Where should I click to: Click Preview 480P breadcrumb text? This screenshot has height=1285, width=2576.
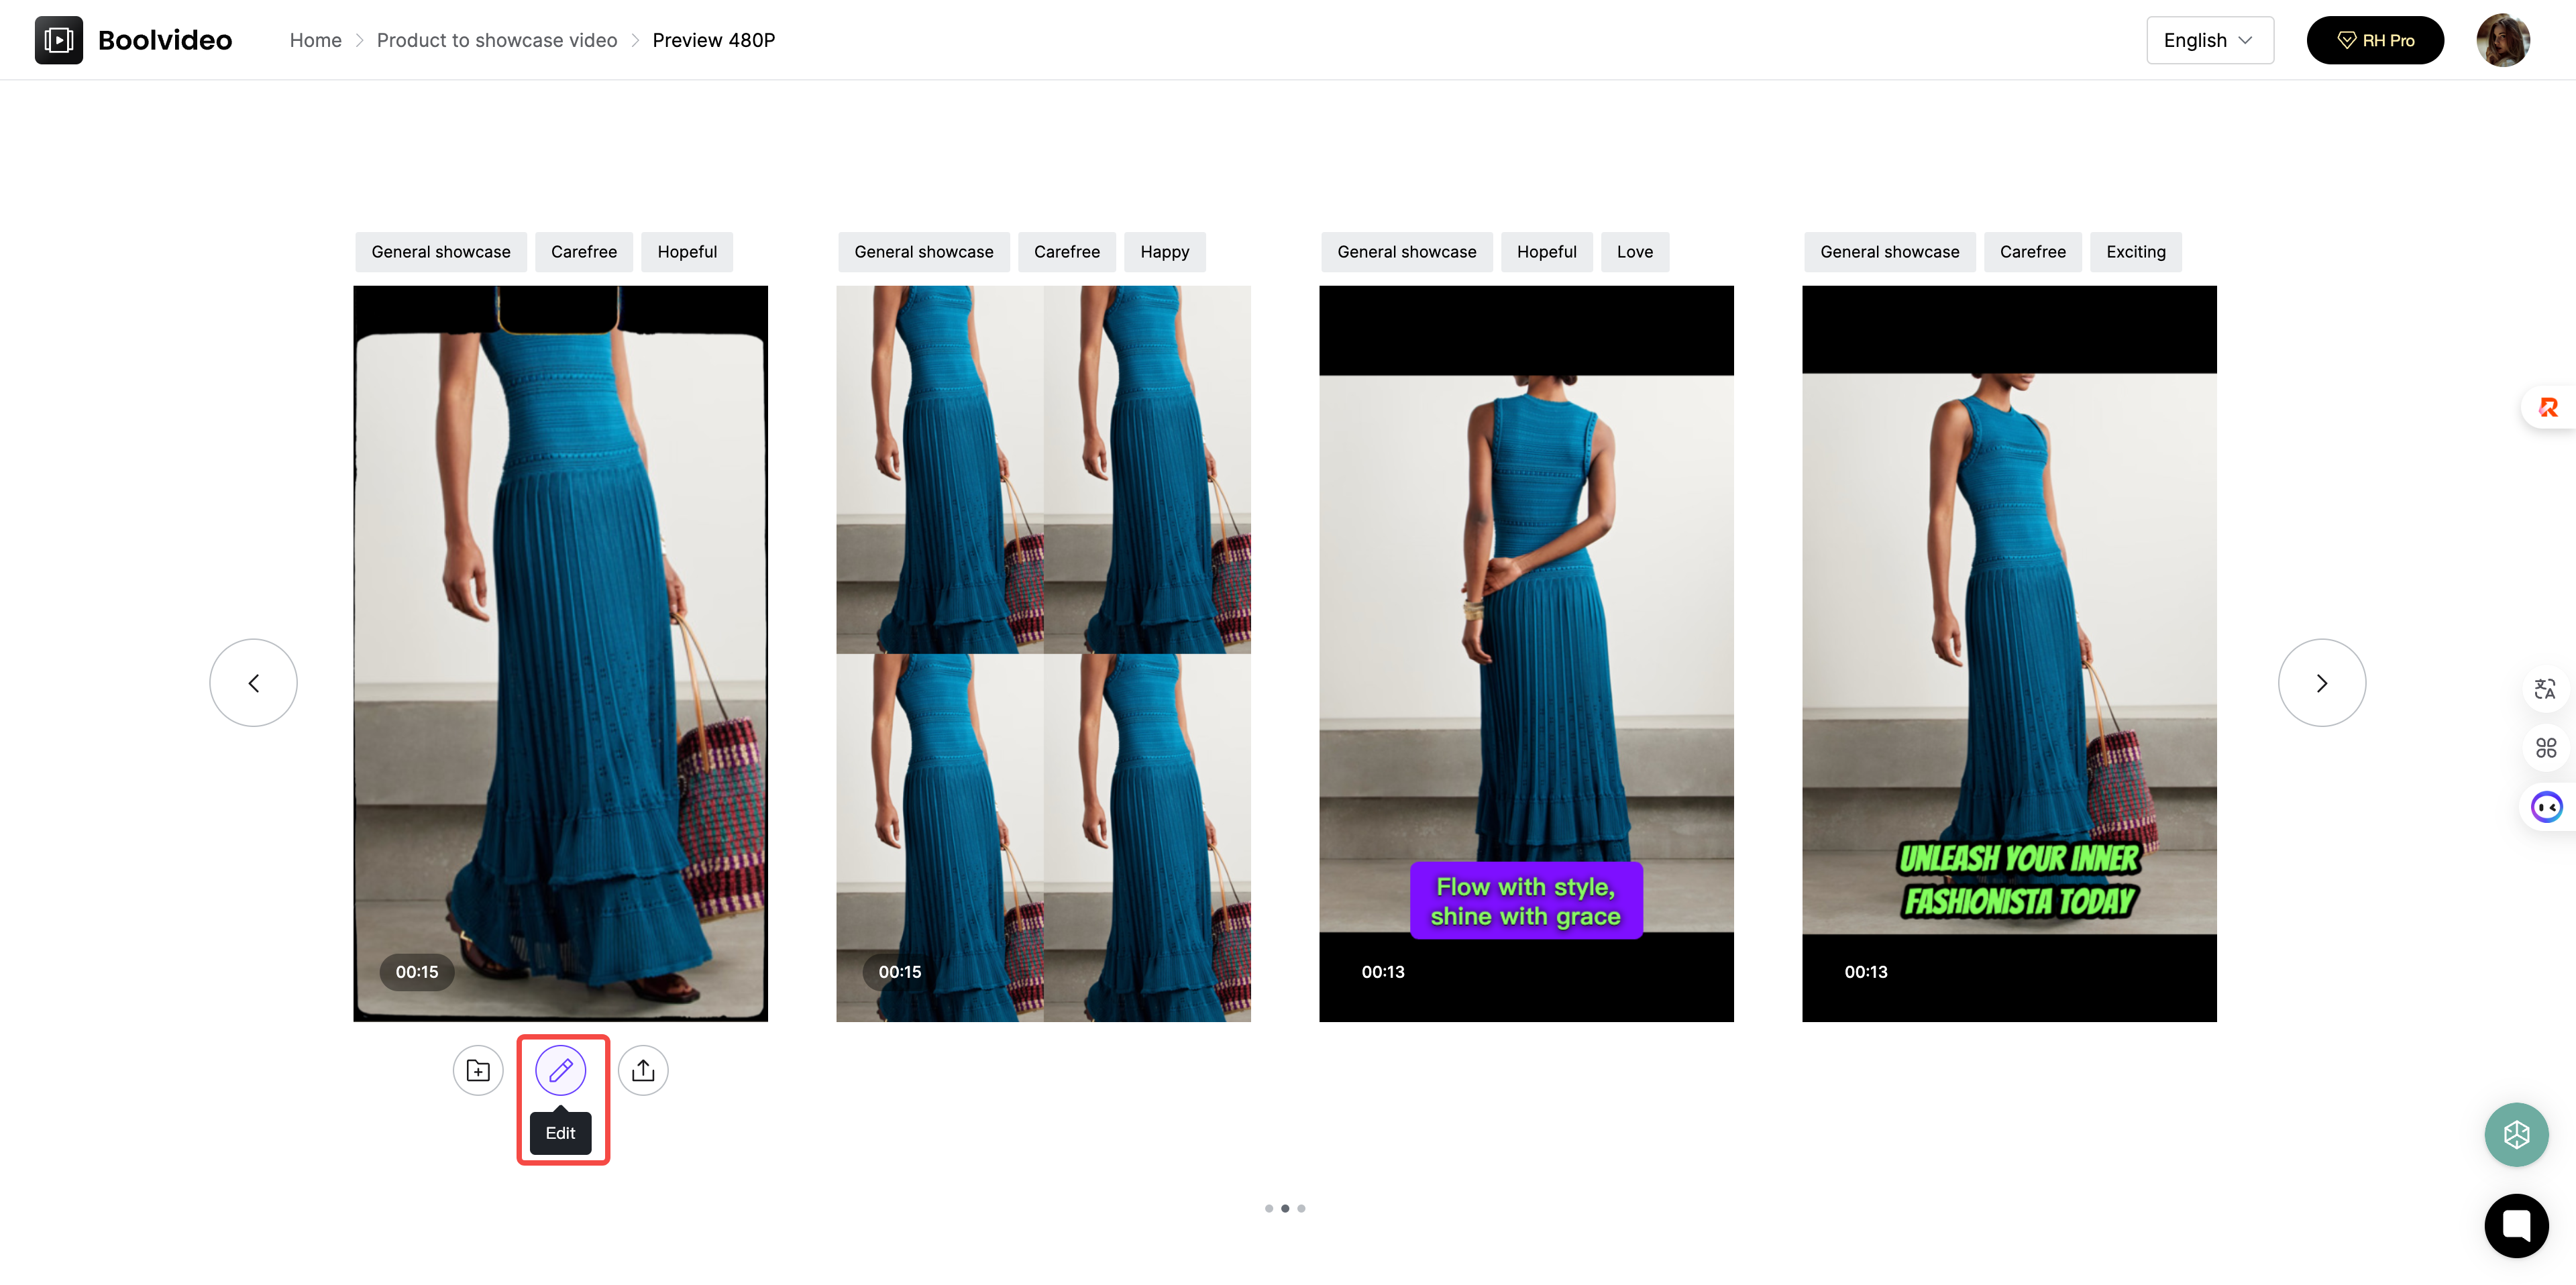click(x=714, y=40)
